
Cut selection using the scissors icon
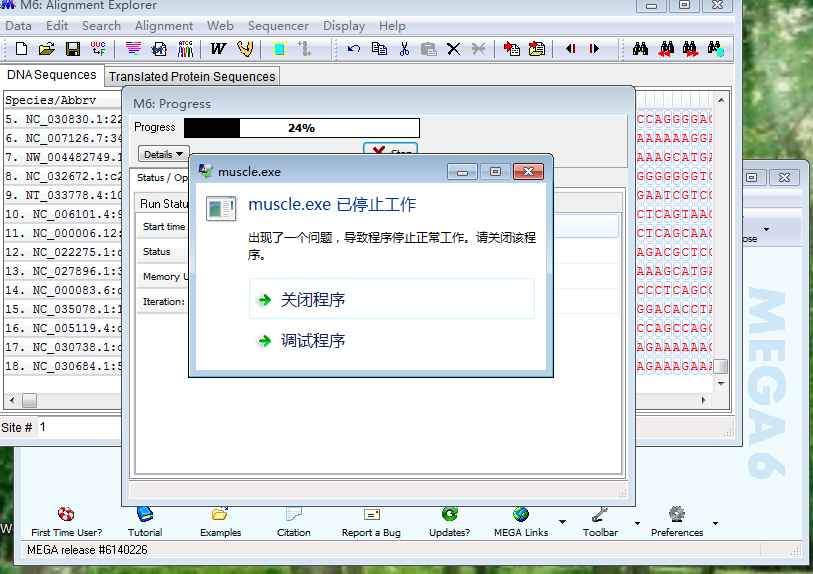pos(404,49)
